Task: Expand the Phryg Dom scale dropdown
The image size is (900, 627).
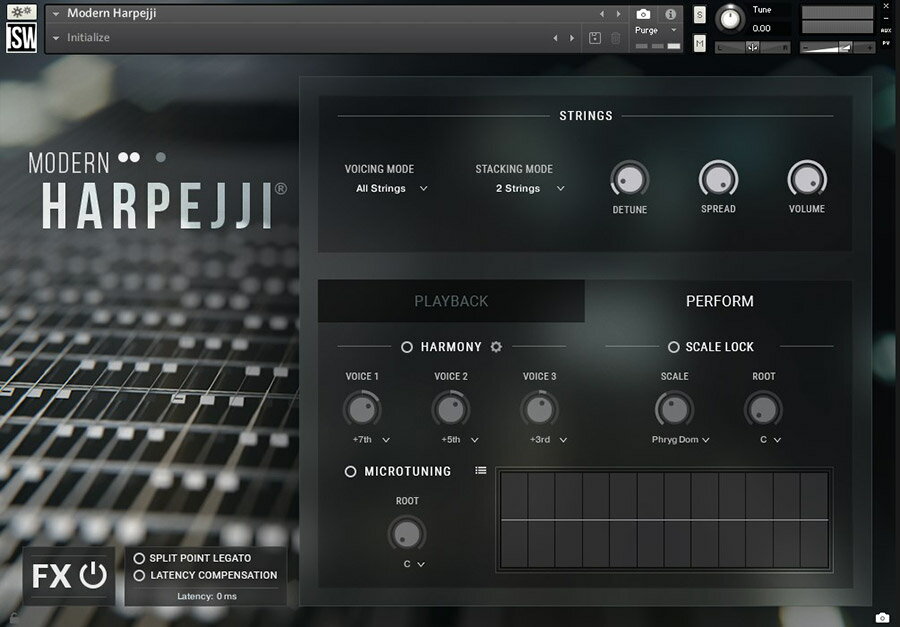Action: tap(680, 439)
